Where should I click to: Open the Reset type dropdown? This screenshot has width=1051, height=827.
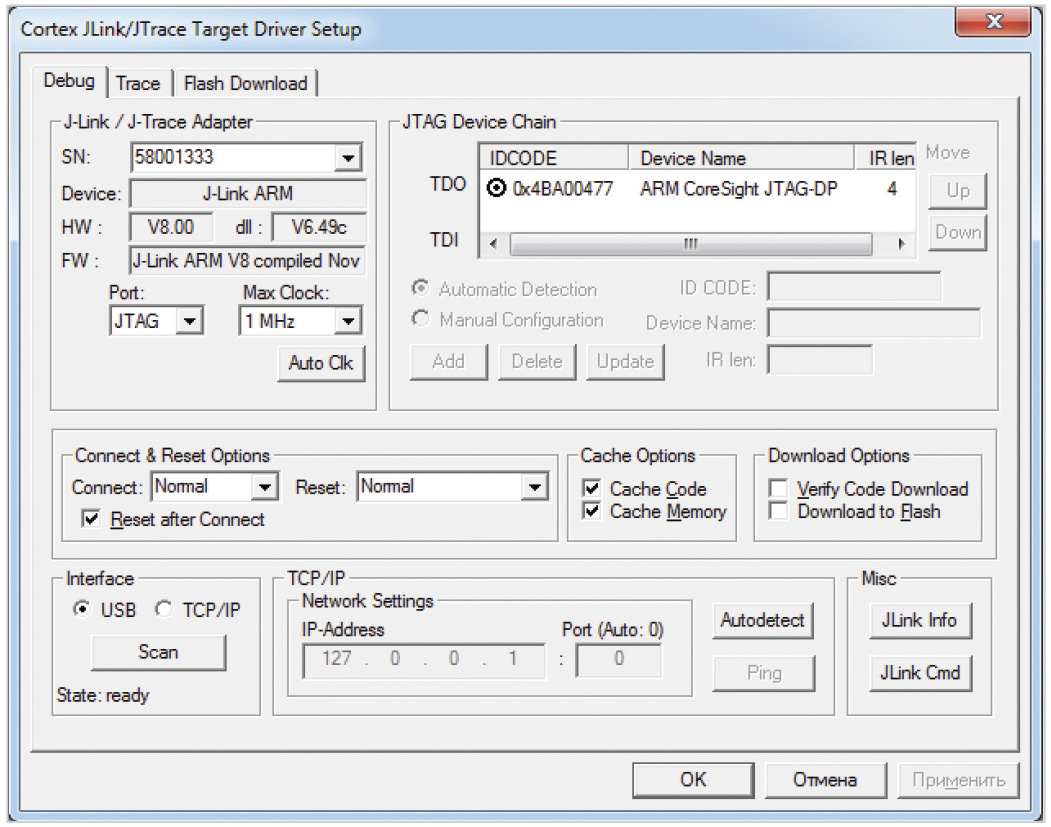[535, 487]
